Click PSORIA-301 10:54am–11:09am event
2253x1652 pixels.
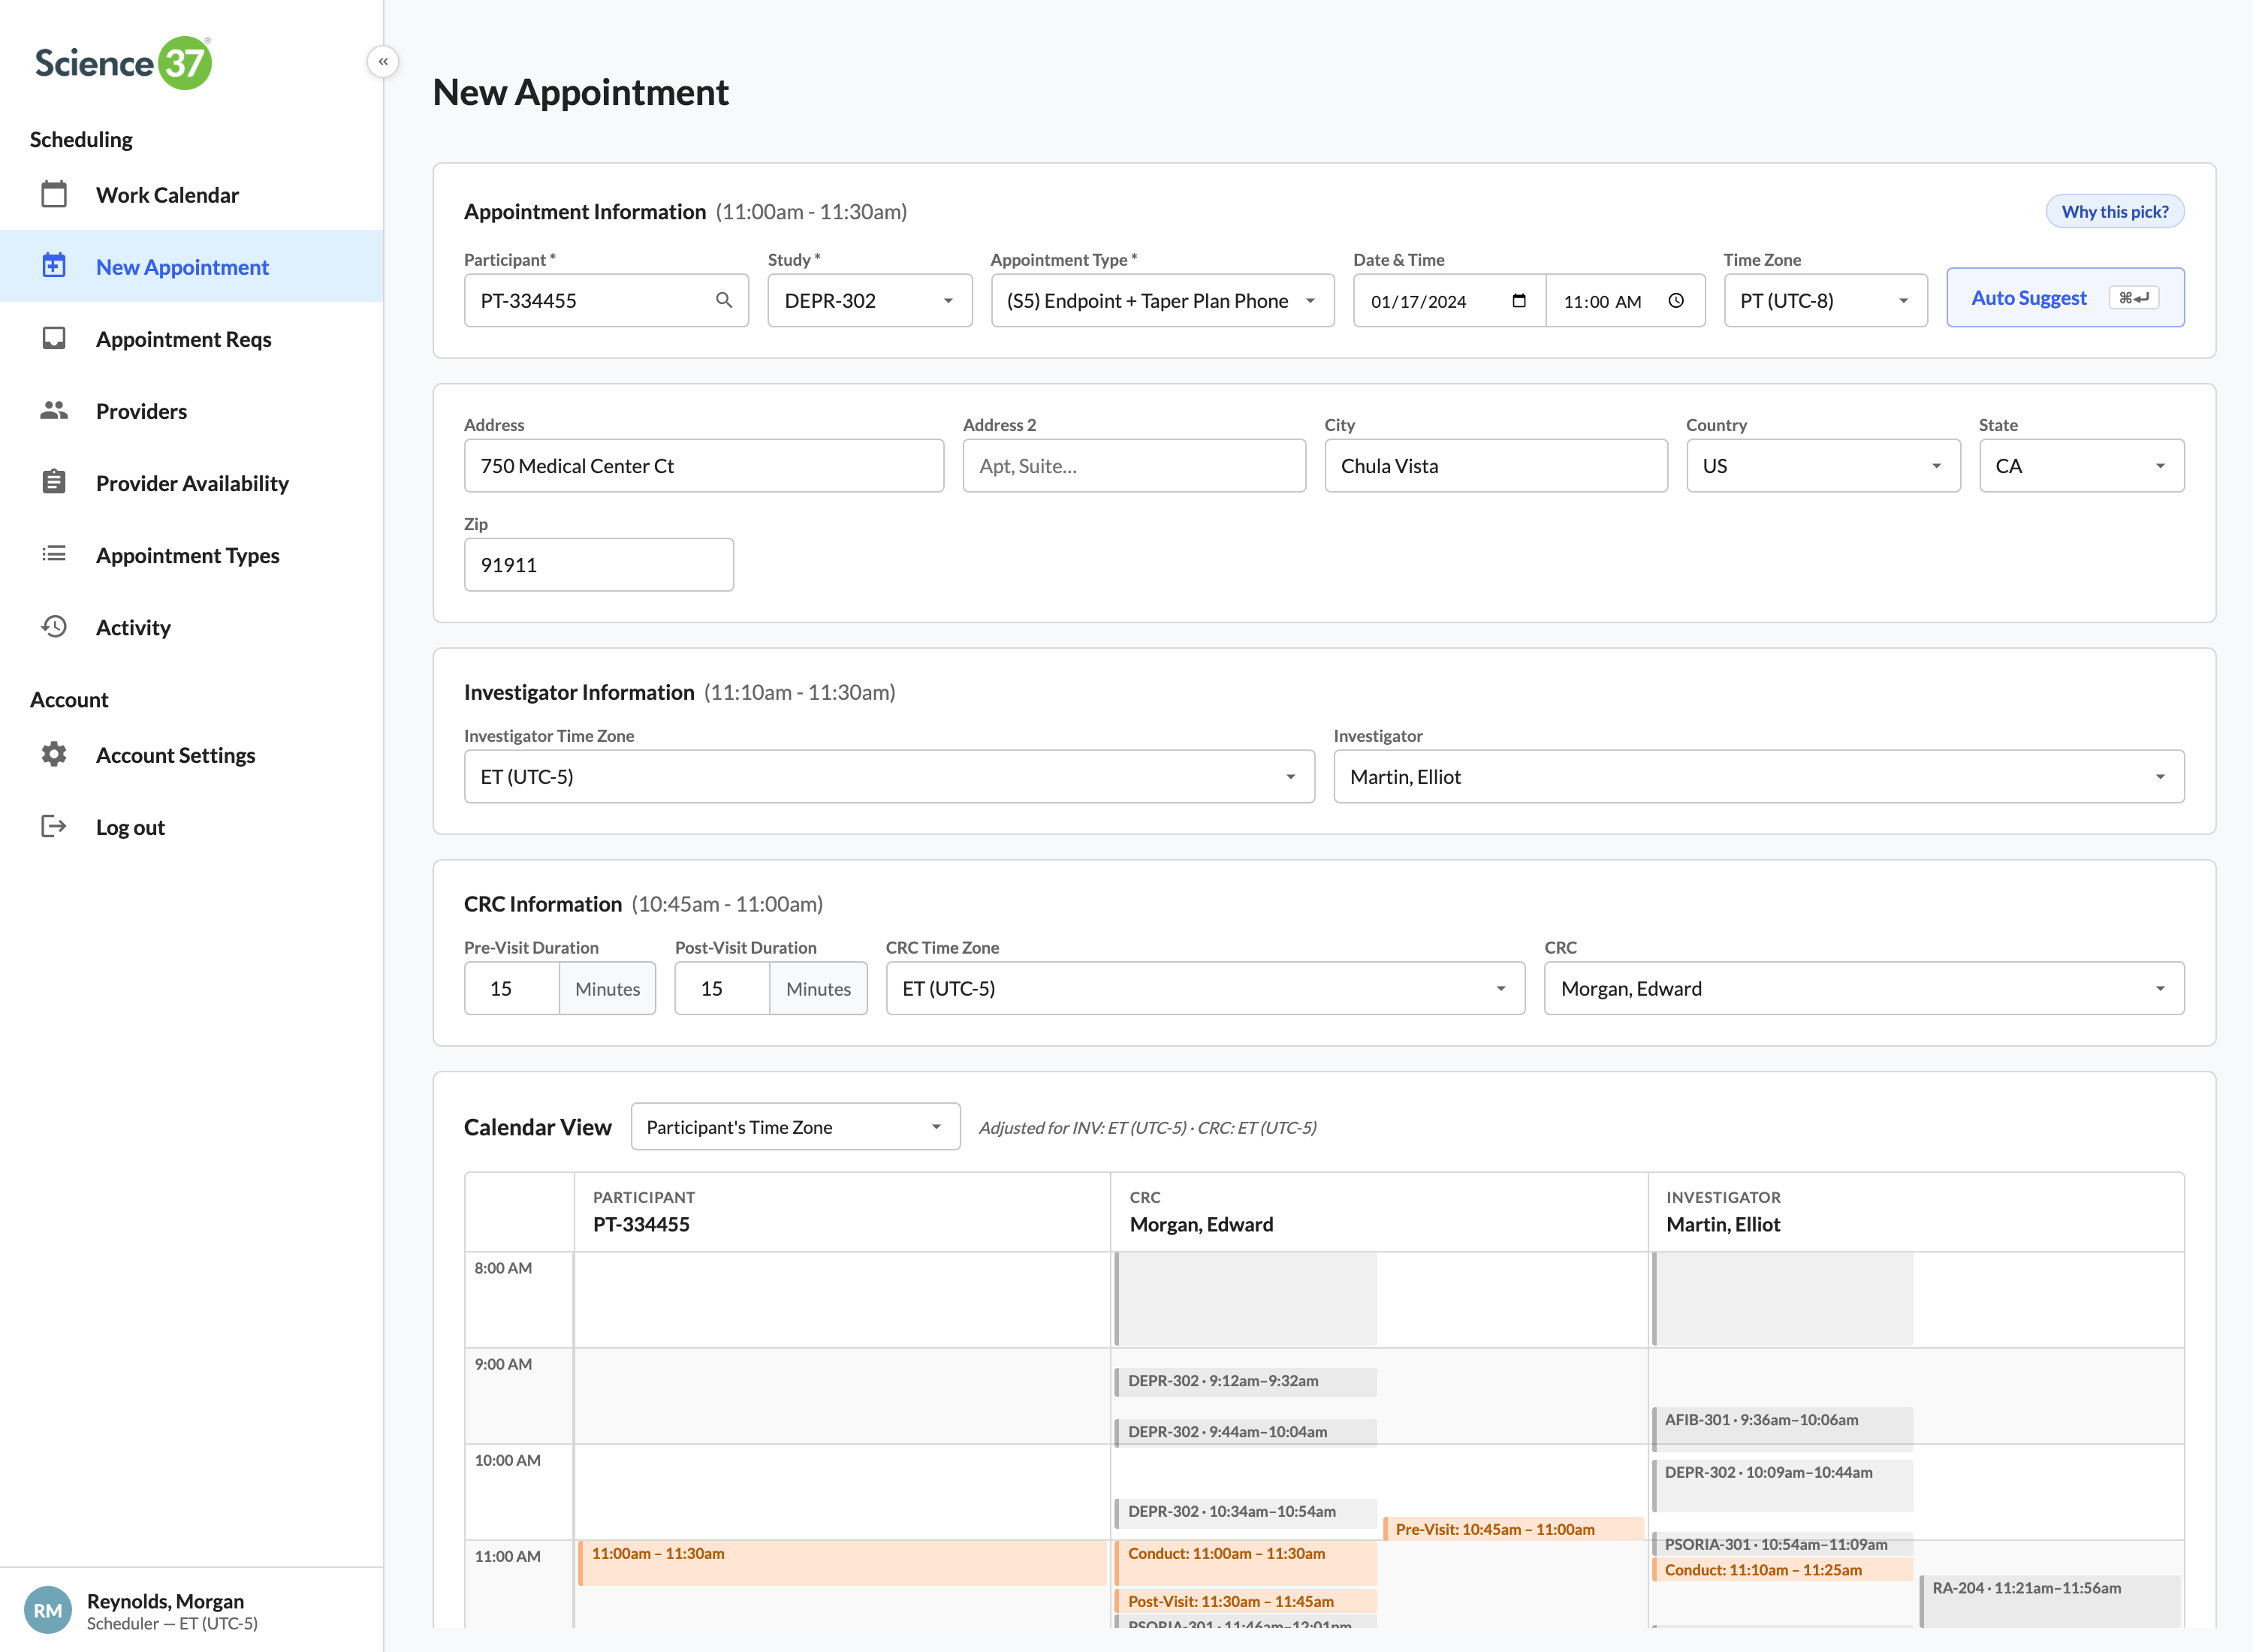click(x=1782, y=1544)
